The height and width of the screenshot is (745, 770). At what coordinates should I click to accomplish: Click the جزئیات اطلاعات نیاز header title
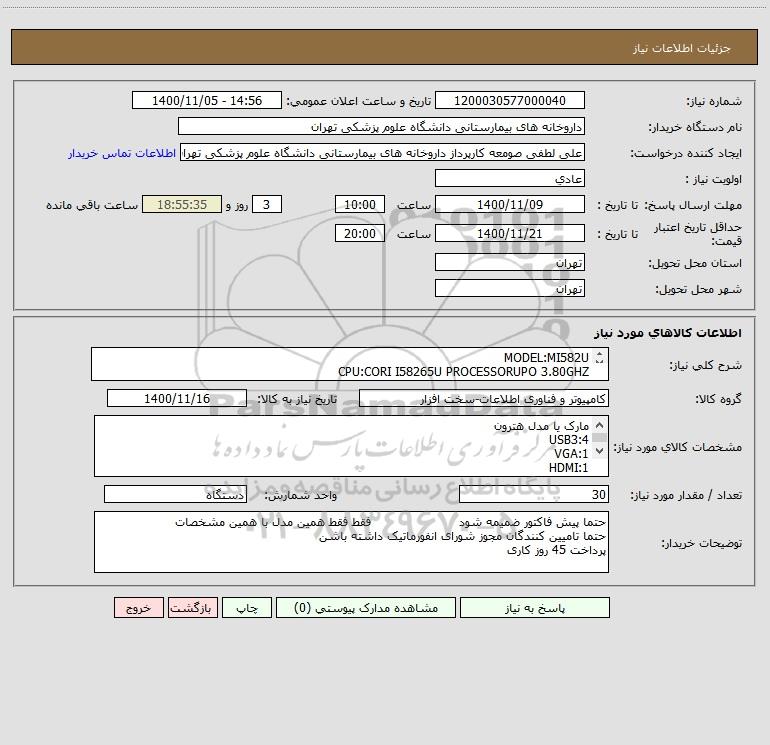click(682, 48)
